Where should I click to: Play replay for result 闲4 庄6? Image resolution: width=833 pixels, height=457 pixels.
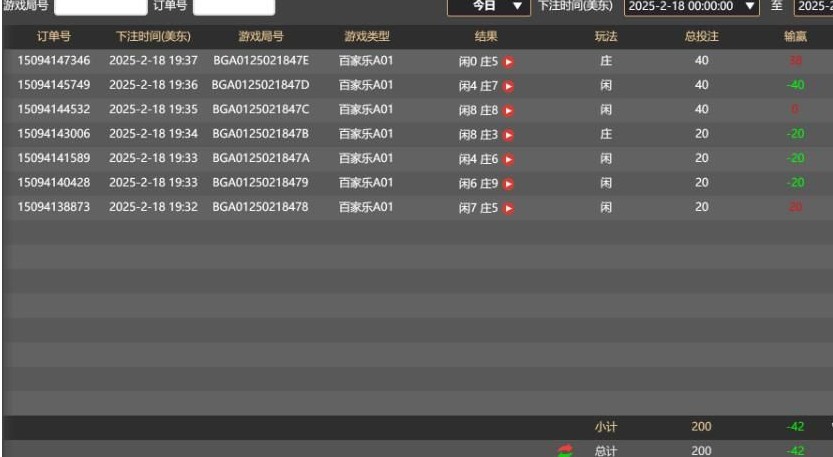pos(508,159)
